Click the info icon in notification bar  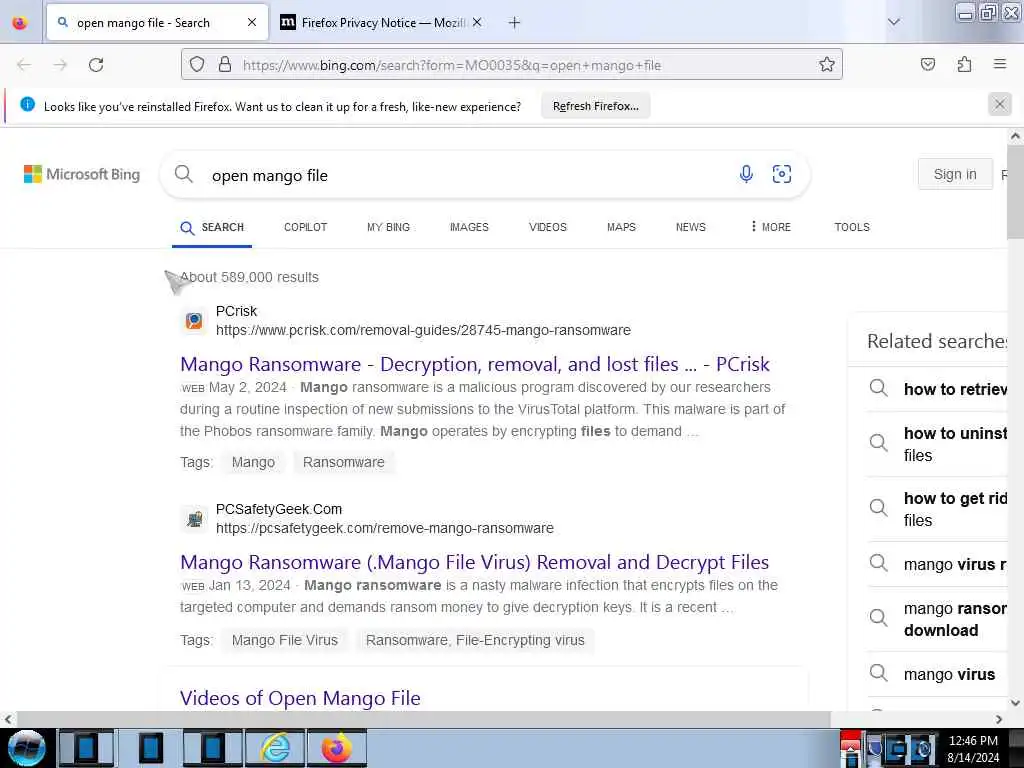click(x=27, y=104)
